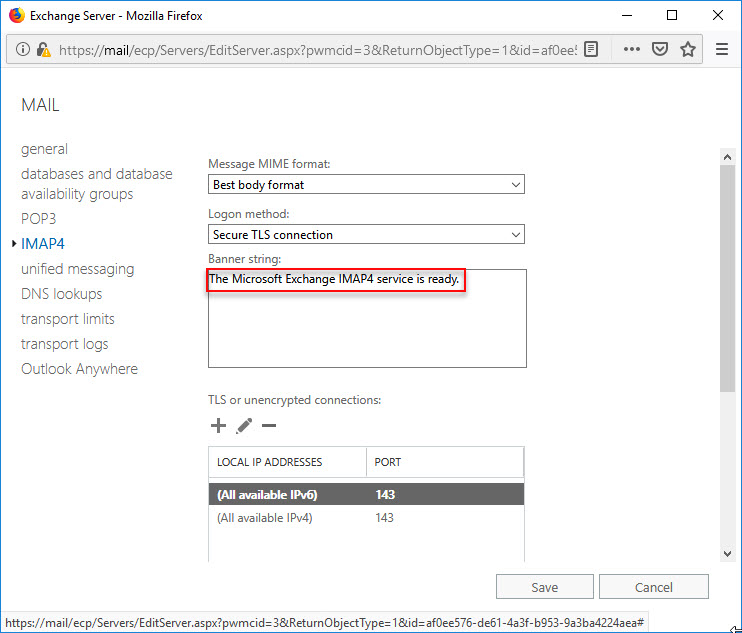Open the Logon method dropdown
The width and height of the screenshot is (742, 633).
(x=366, y=234)
